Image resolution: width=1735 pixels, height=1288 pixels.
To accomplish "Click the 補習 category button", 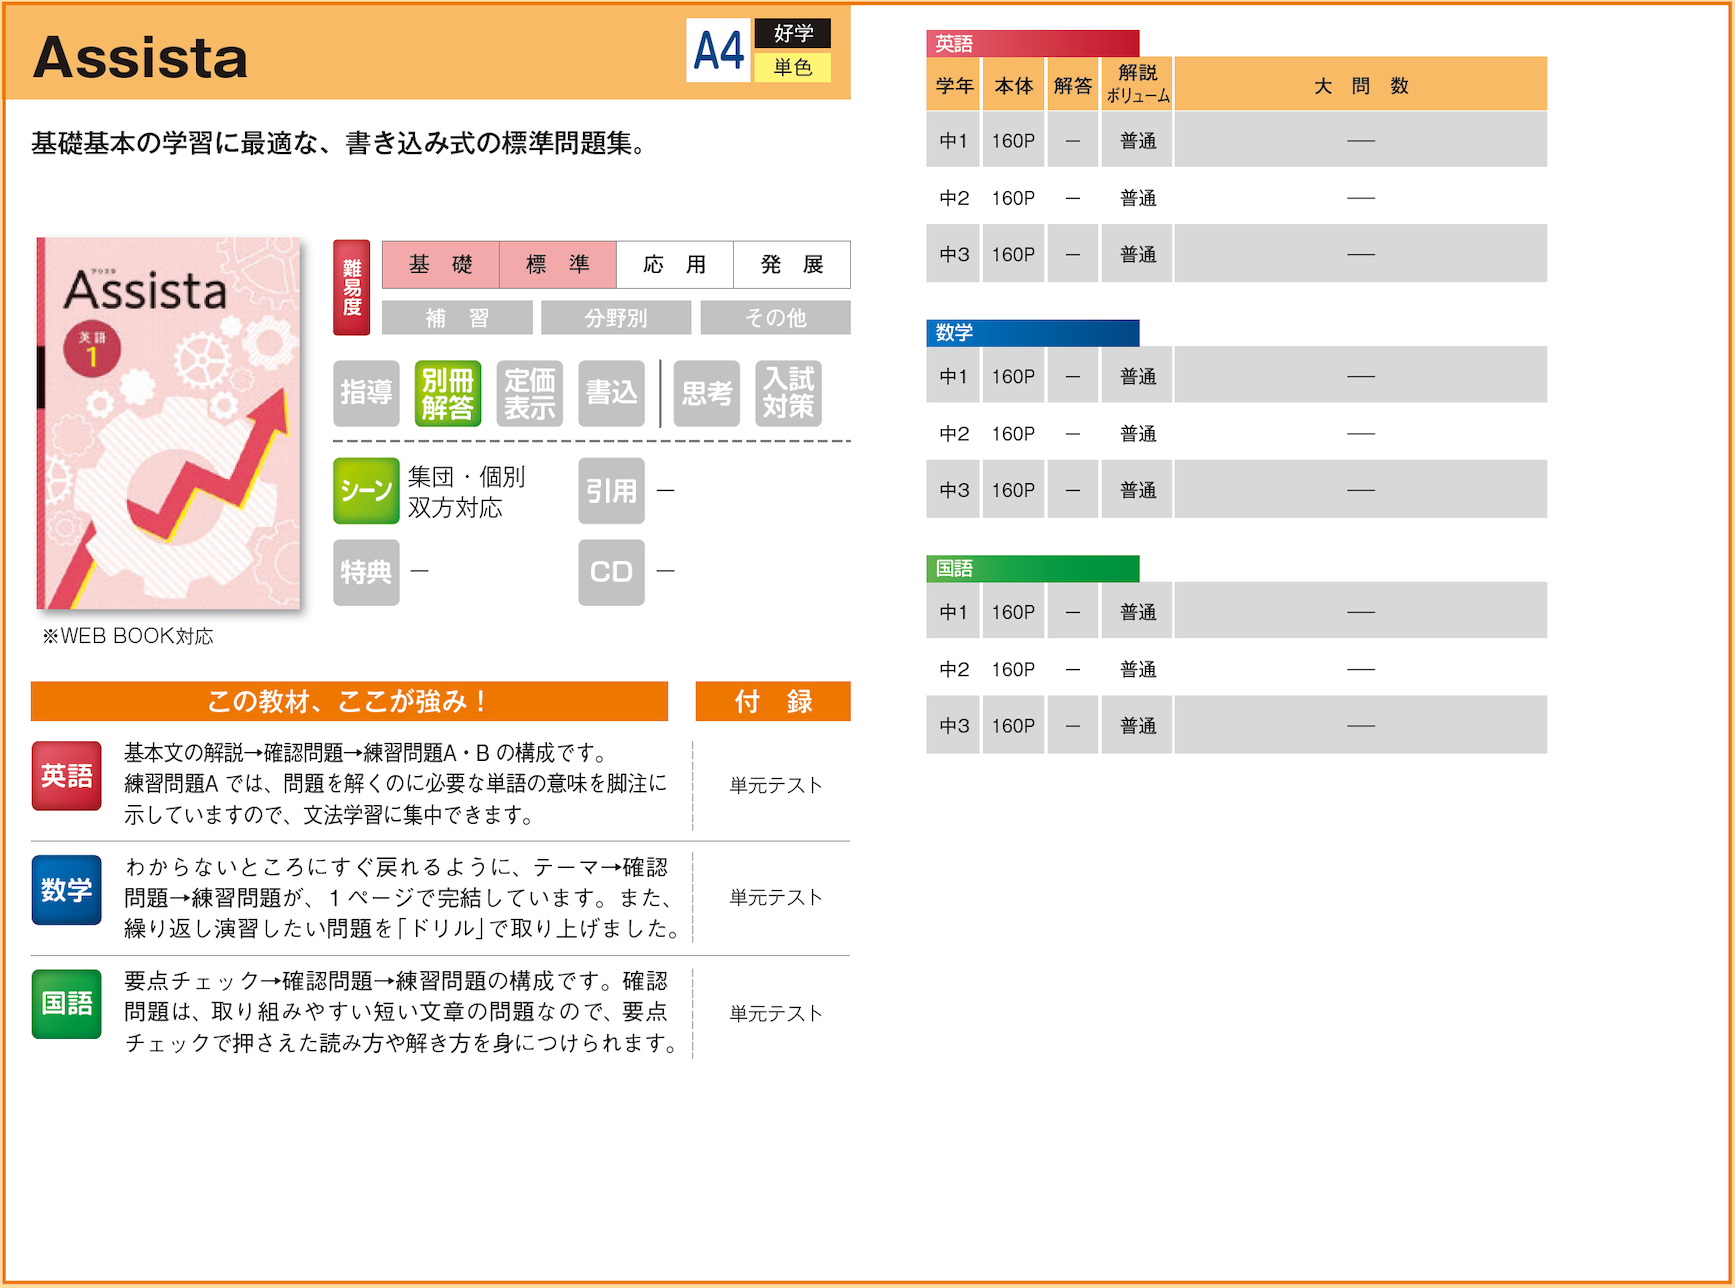I will (x=457, y=318).
